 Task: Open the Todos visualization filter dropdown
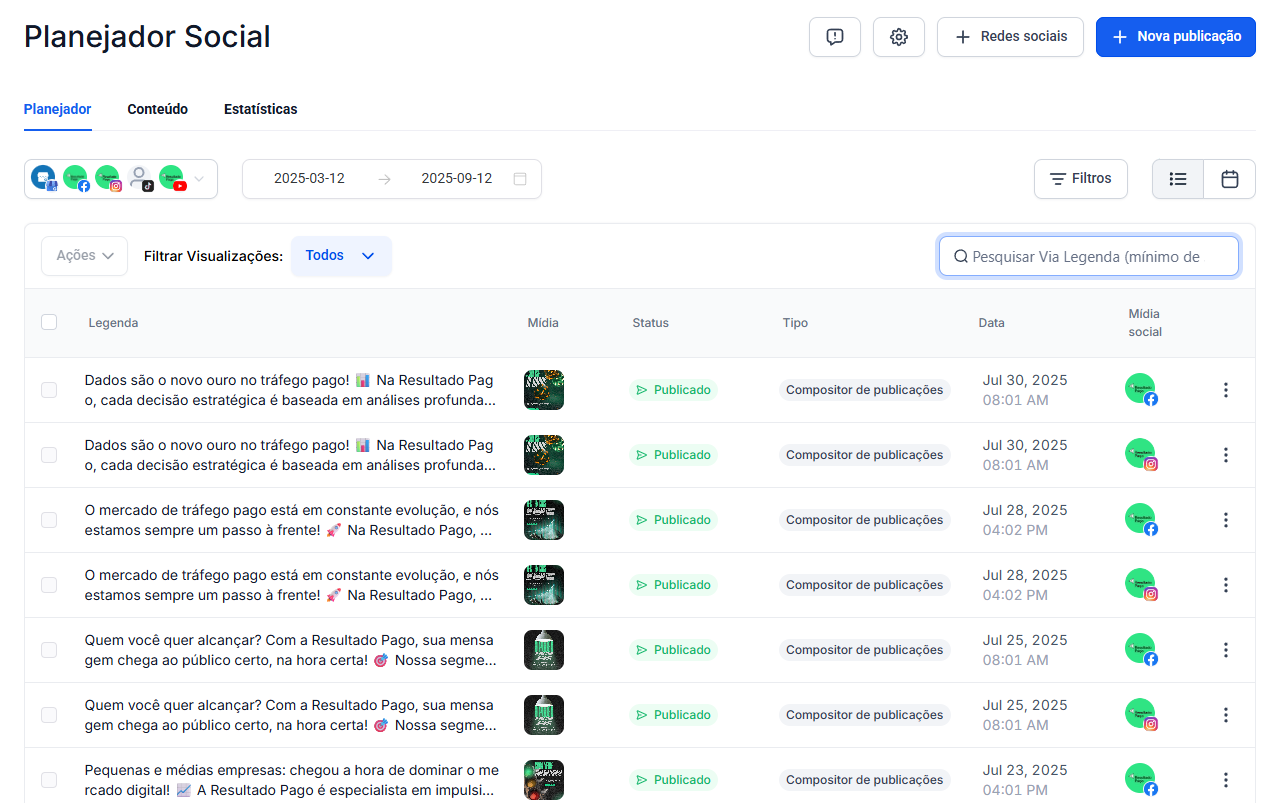pos(341,256)
